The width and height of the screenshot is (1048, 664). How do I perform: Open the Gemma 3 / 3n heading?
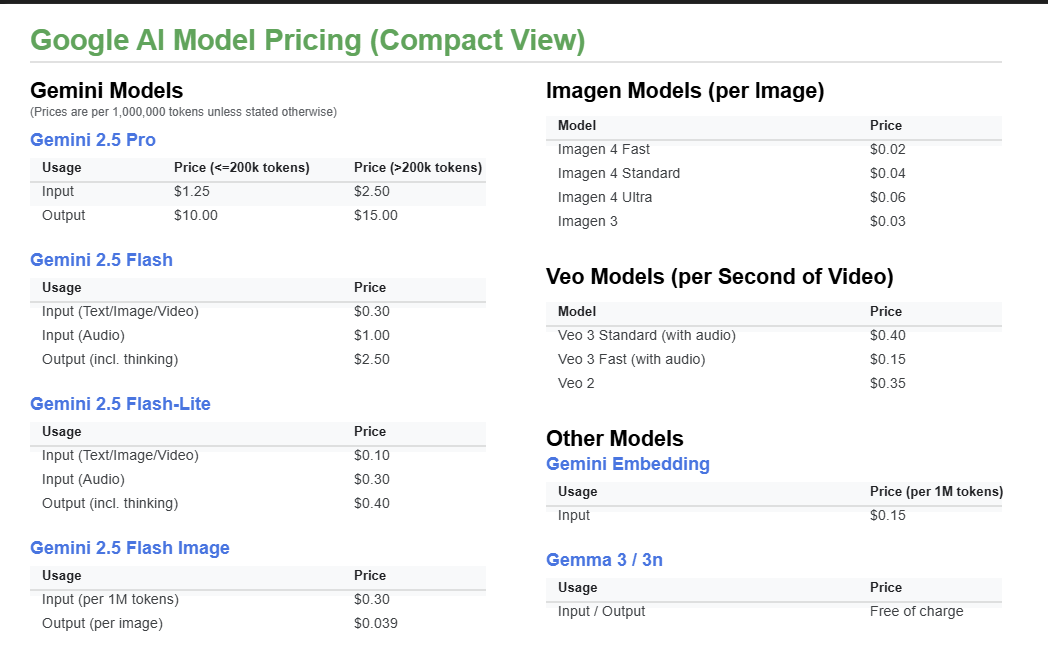pos(604,560)
